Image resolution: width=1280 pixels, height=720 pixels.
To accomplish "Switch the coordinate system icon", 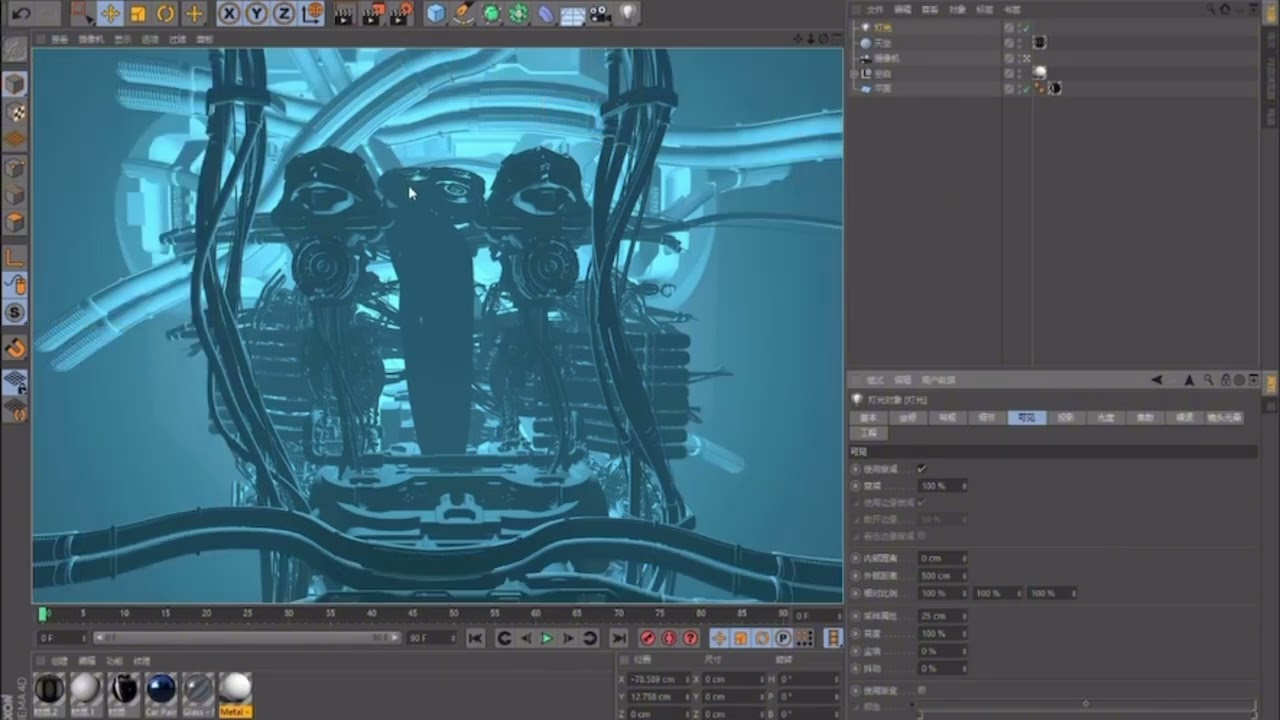I will (312, 14).
